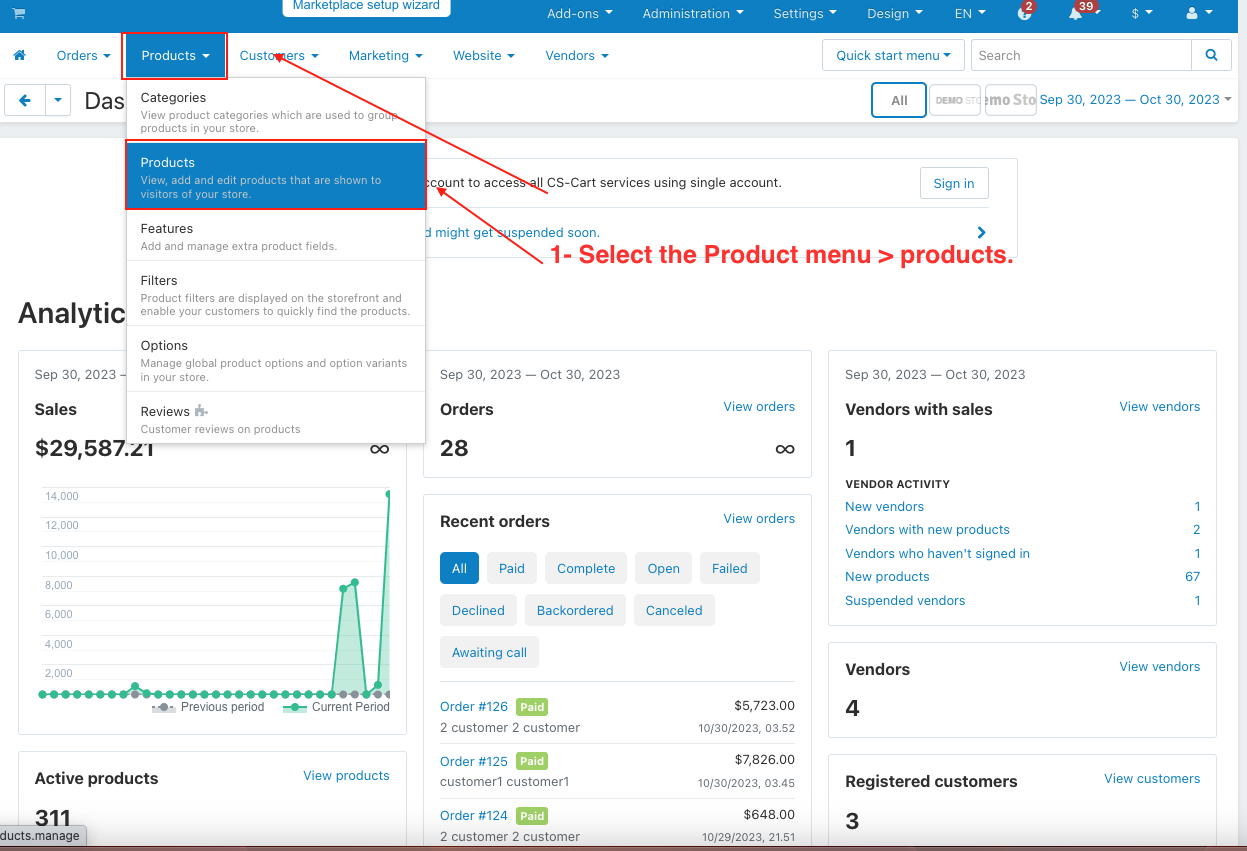Open the help center icon with badge 2
This screenshot has height=851, width=1247.
coord(1024,13)
